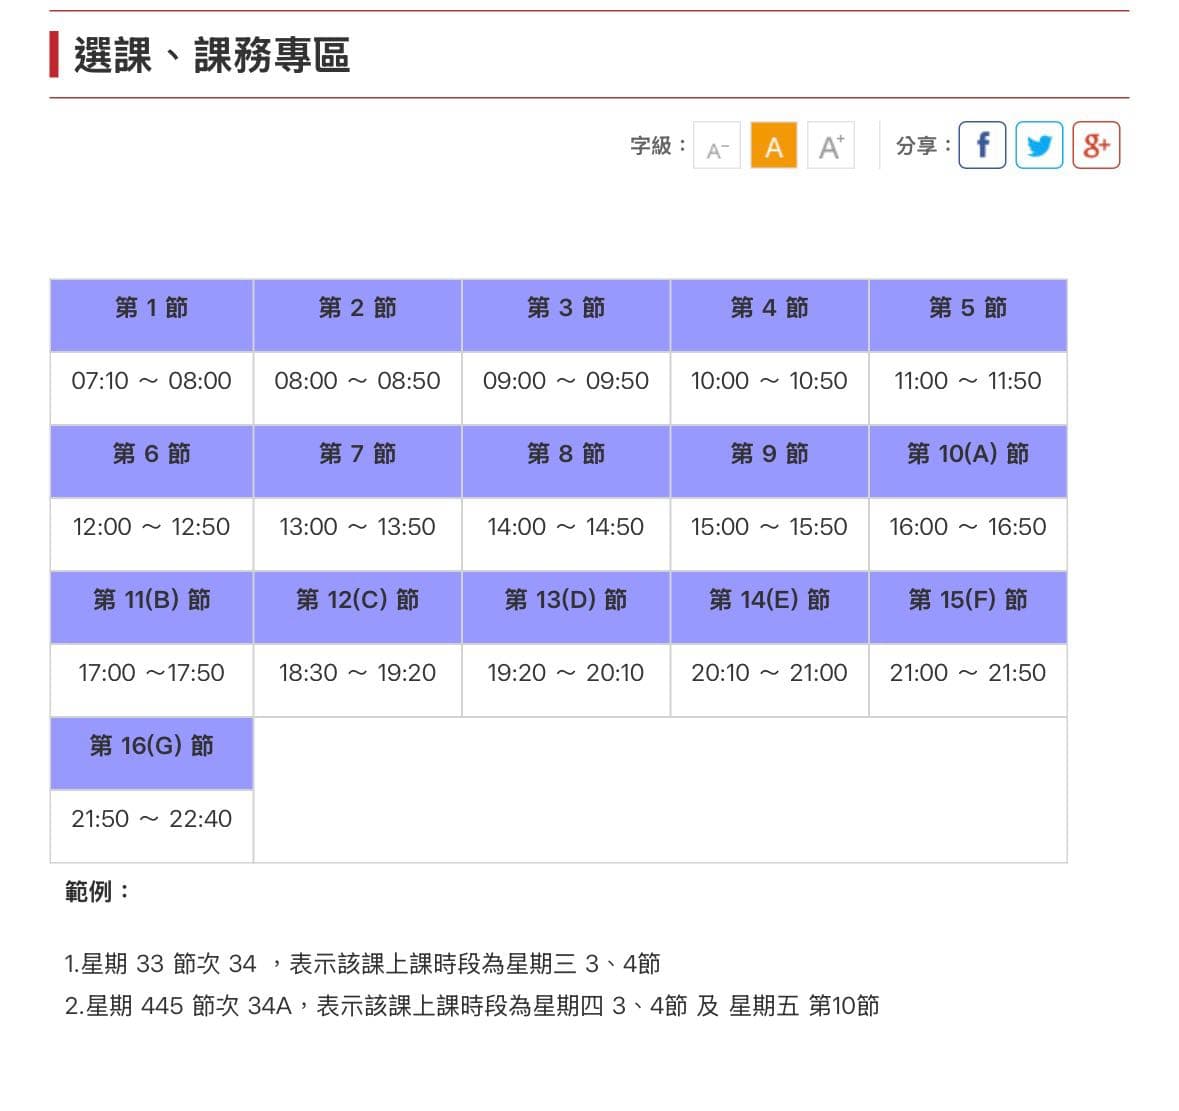The width and height of the screenshot is (1179, 1111).
Task: Click the 第 16(G) 節 header cell
Action: click(x=152, y=752)
